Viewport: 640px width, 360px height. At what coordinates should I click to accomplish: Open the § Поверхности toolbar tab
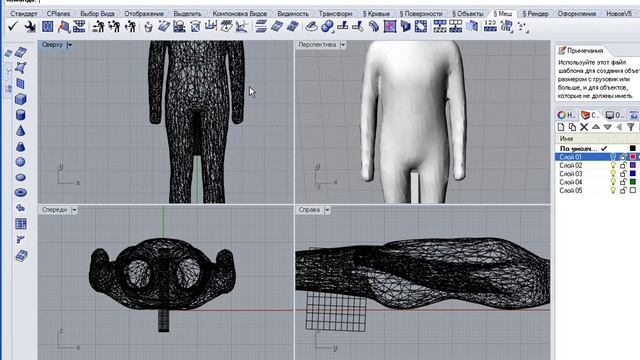pos(421,13)
